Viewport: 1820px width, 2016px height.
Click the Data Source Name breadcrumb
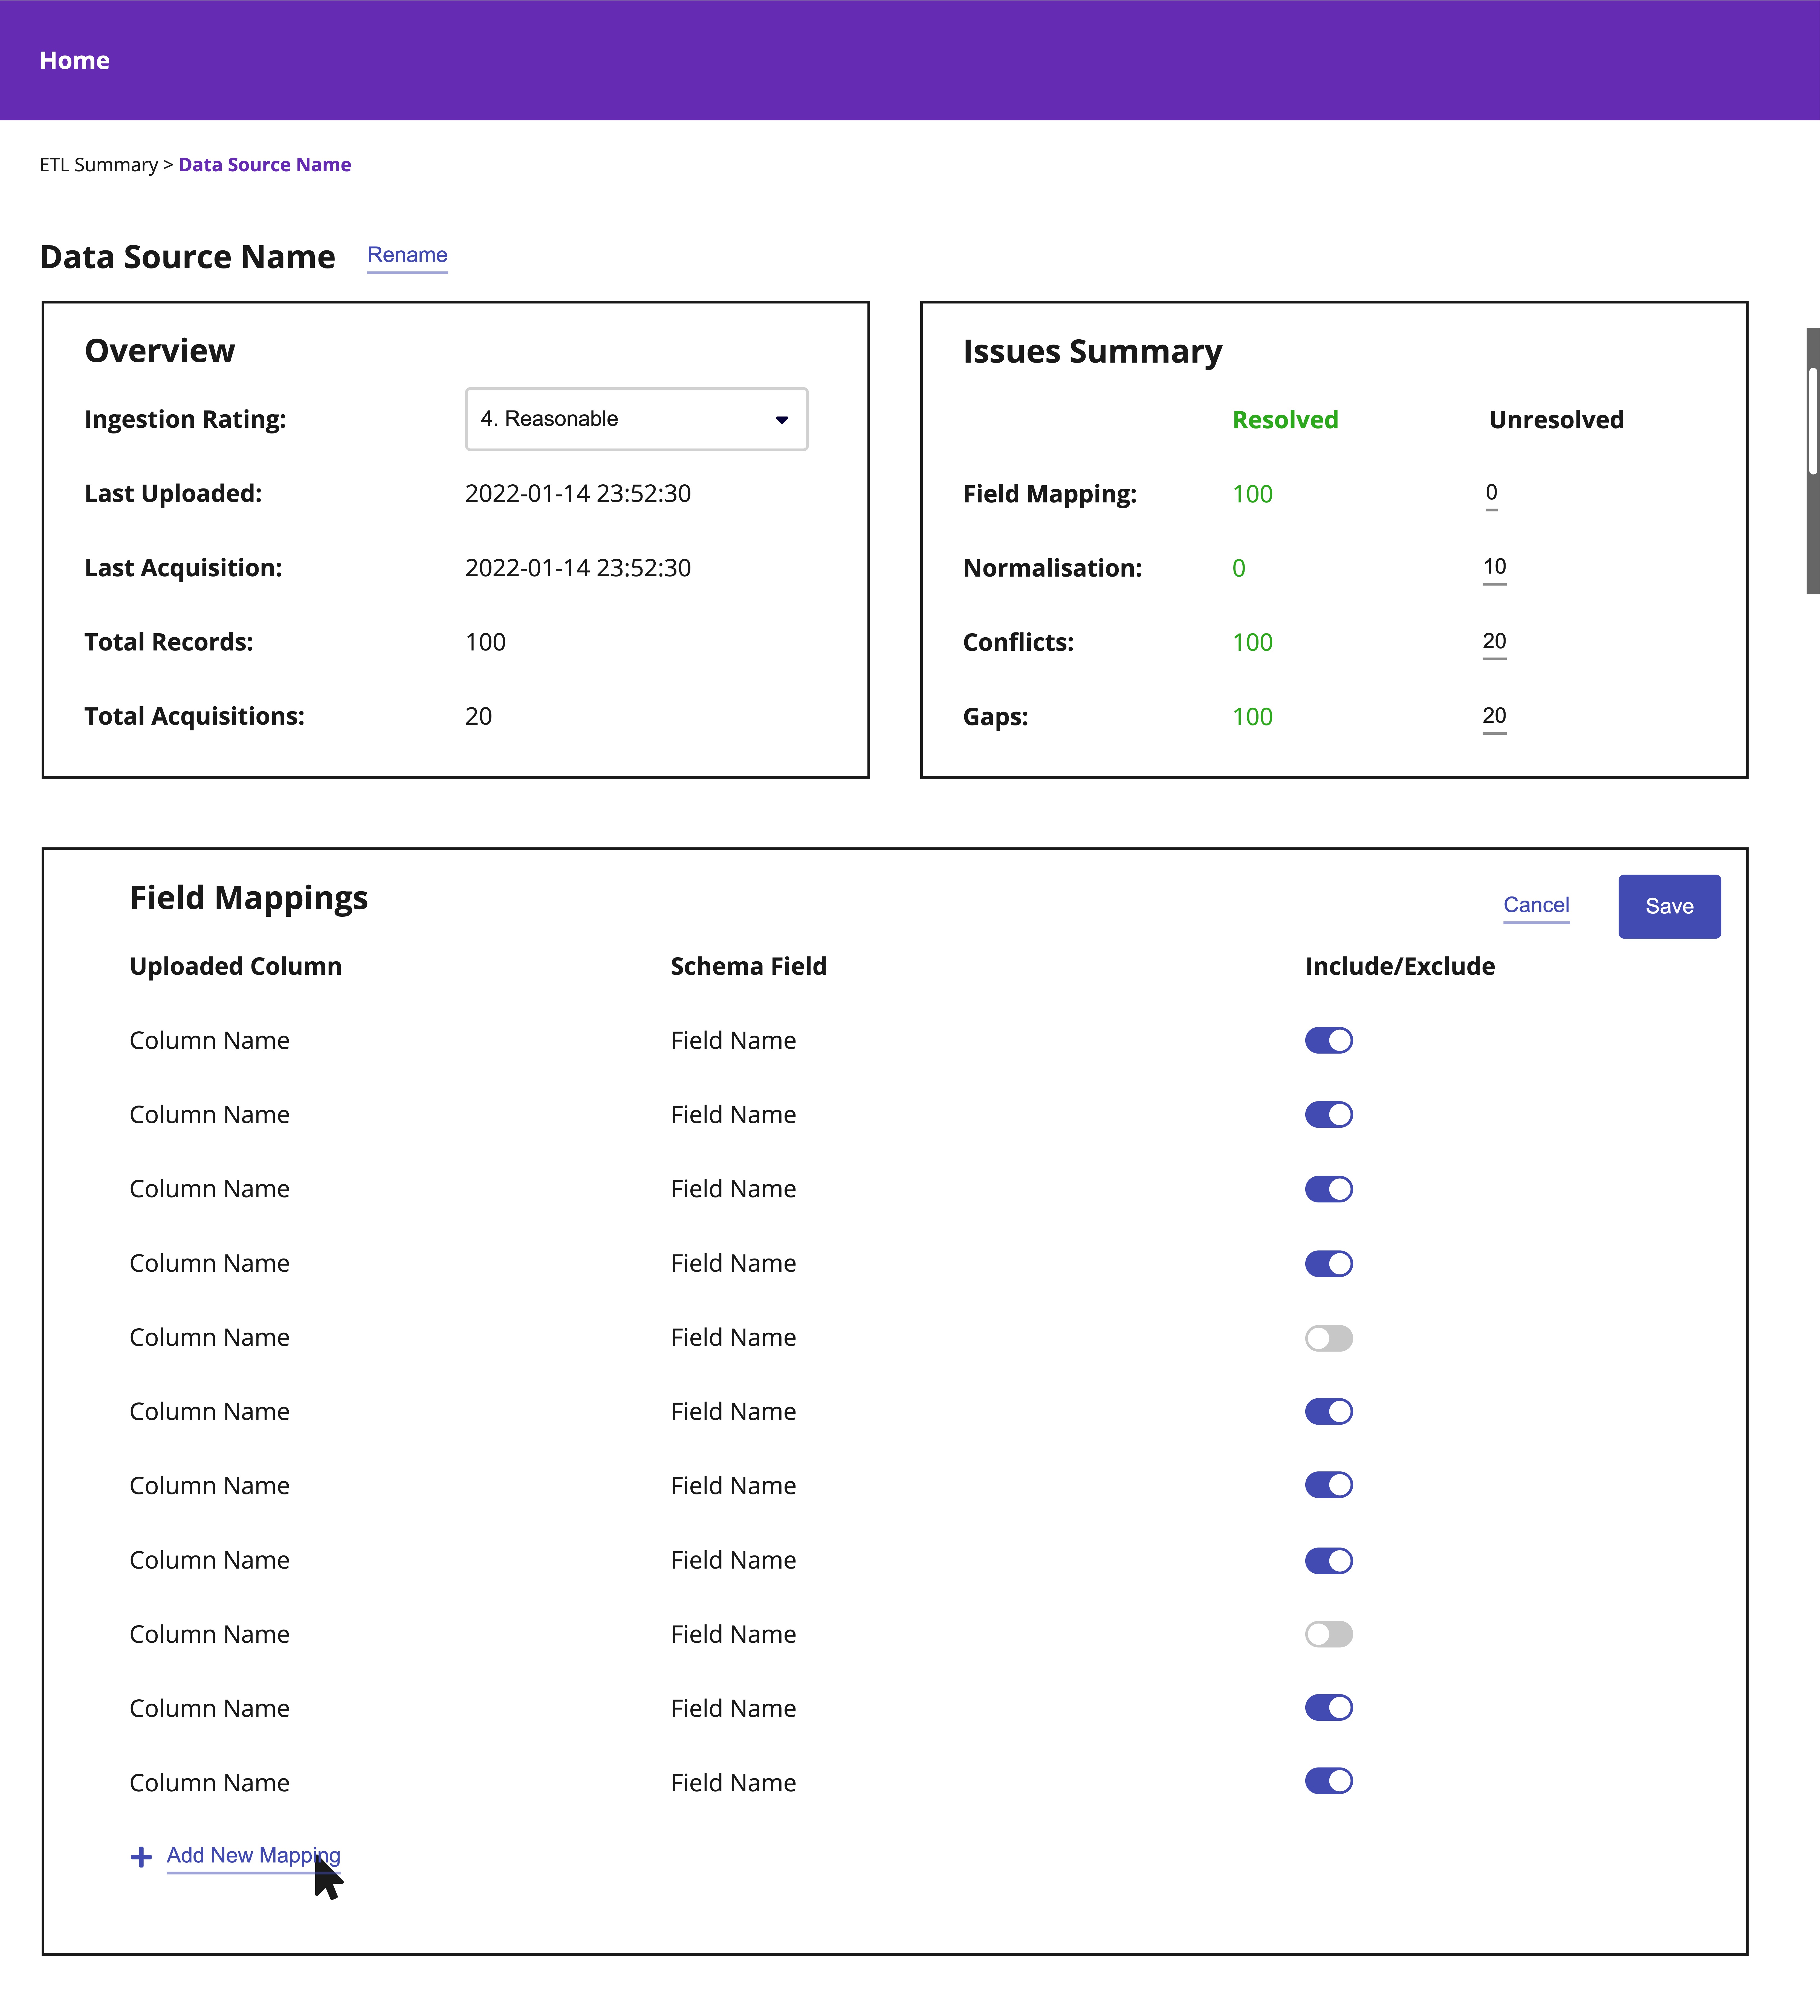click(265, 165)
